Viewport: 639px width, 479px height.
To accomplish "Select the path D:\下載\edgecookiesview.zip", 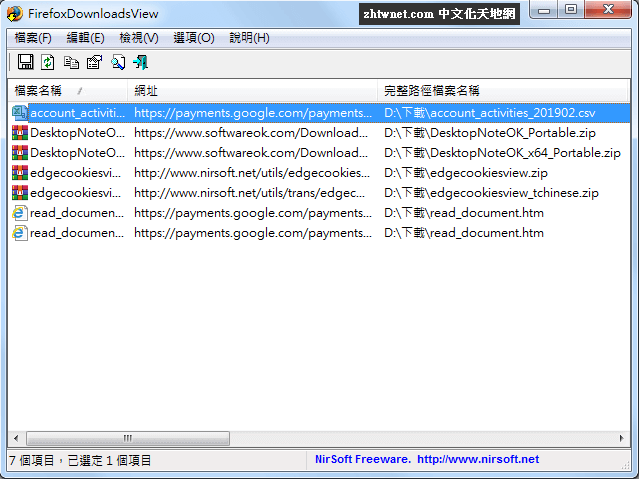I will point(465,173).
